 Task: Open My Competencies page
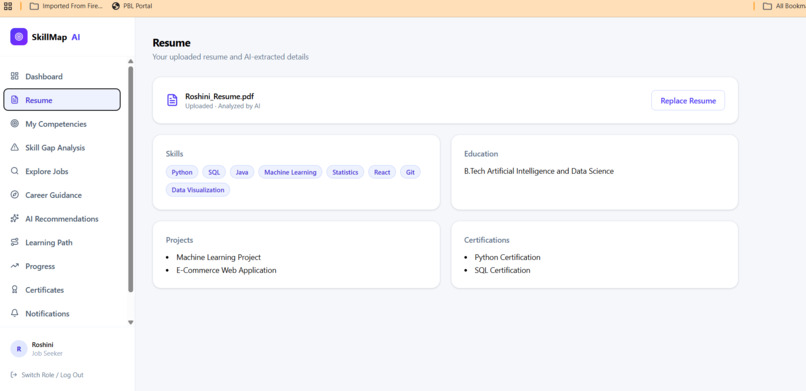[62, 124]
